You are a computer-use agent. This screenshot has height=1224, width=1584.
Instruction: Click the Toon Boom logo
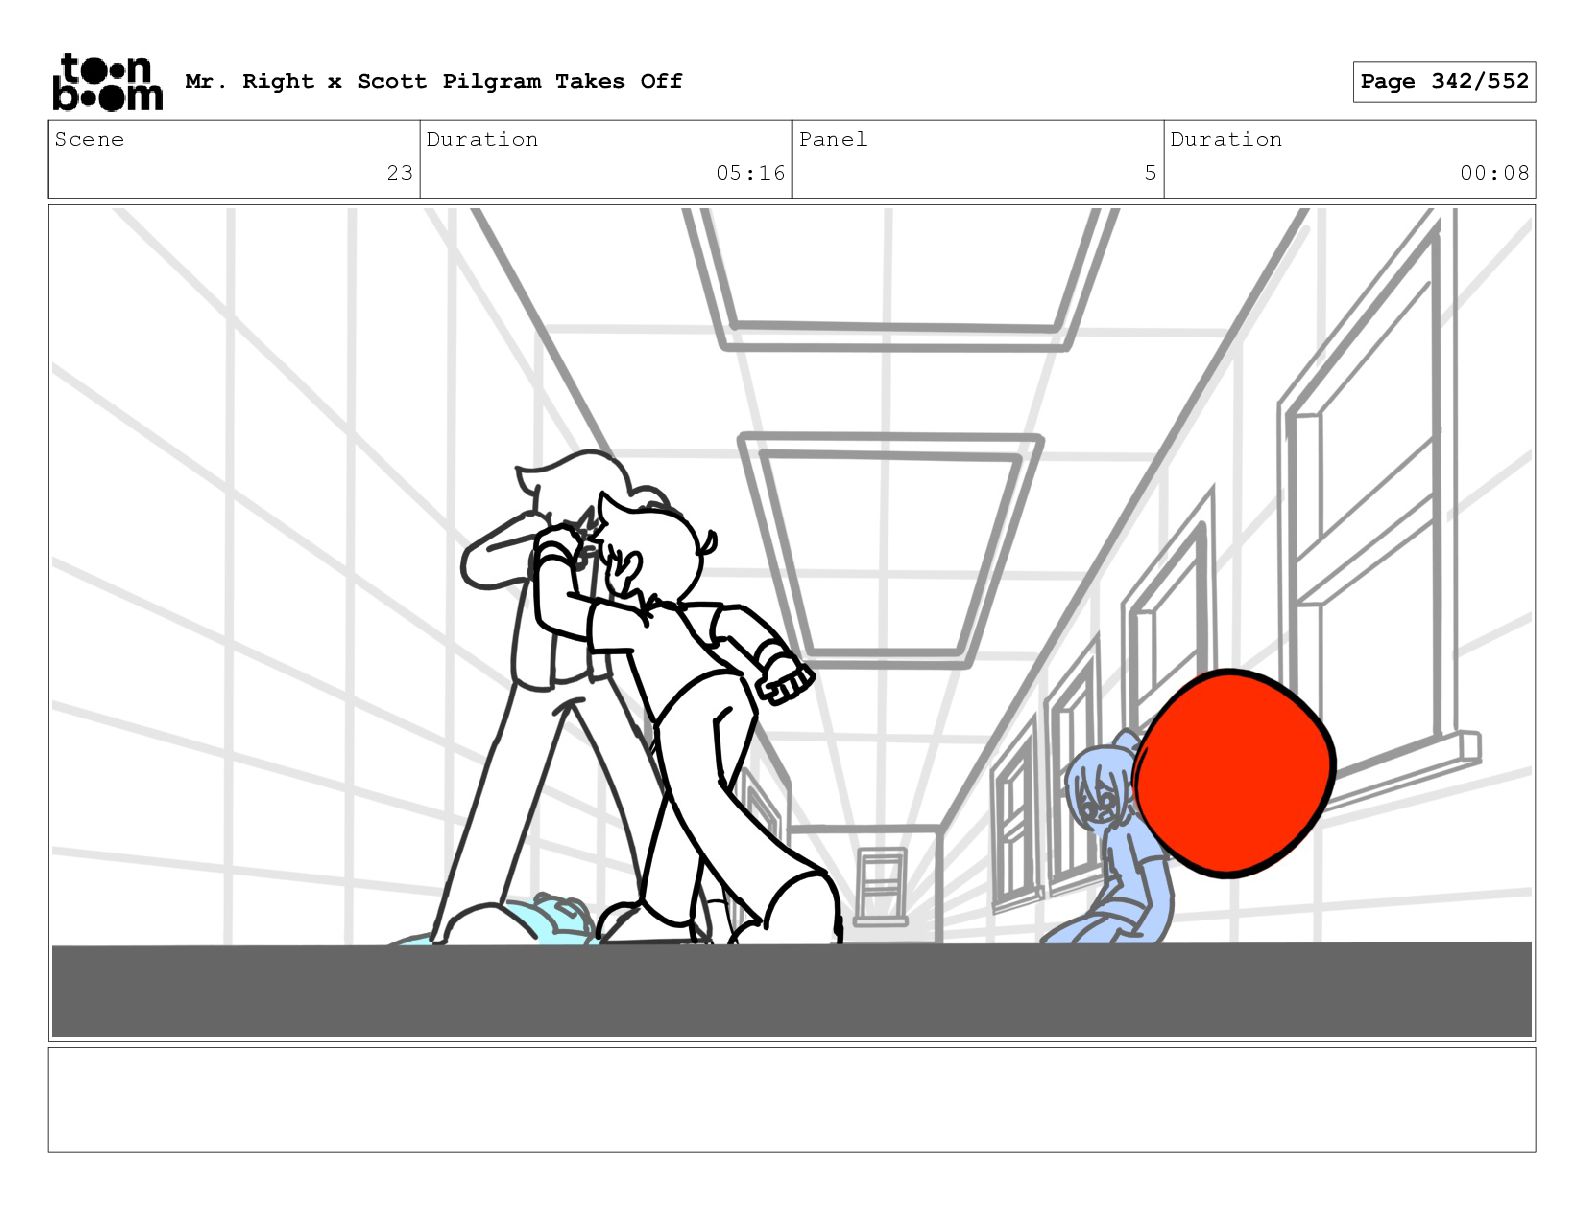107,82
